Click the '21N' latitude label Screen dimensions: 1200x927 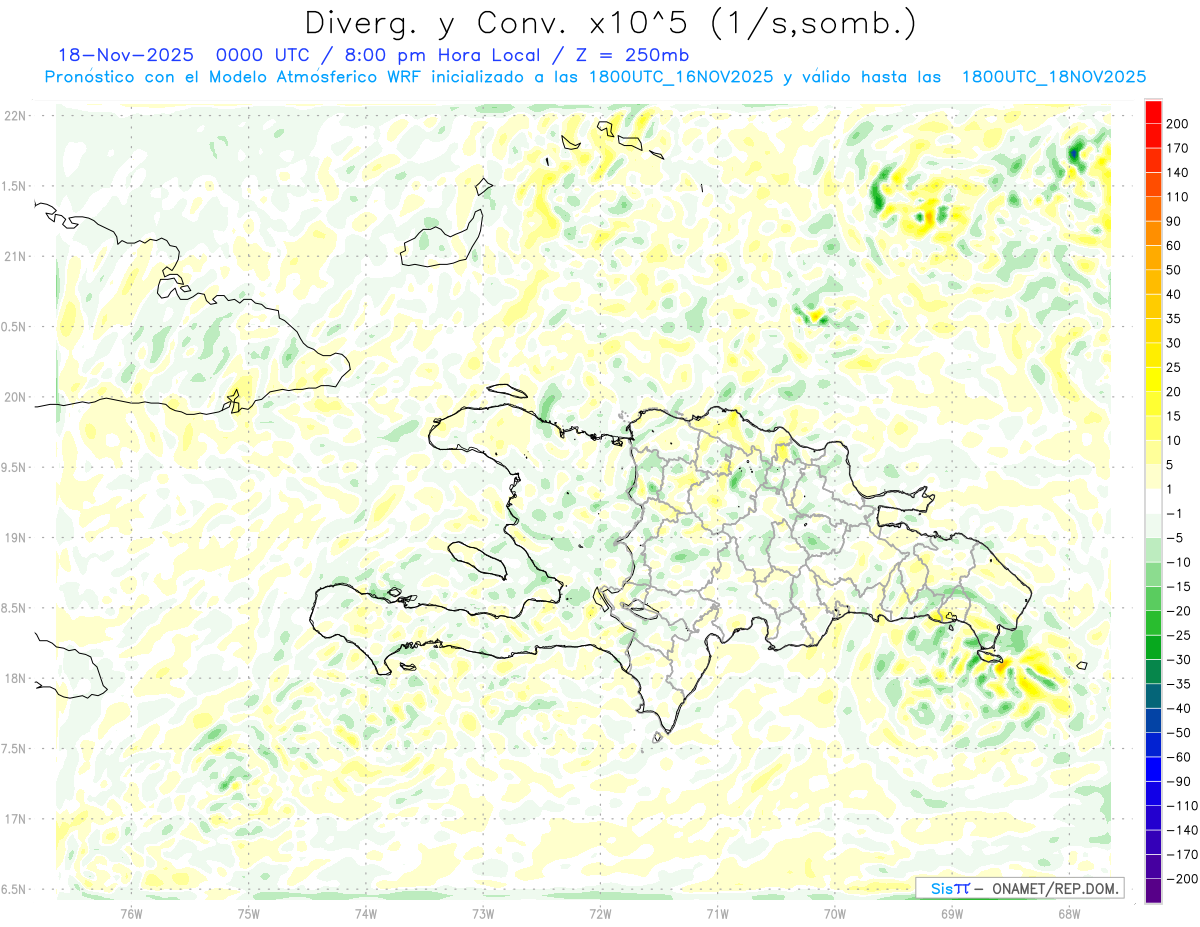[16, 257]
